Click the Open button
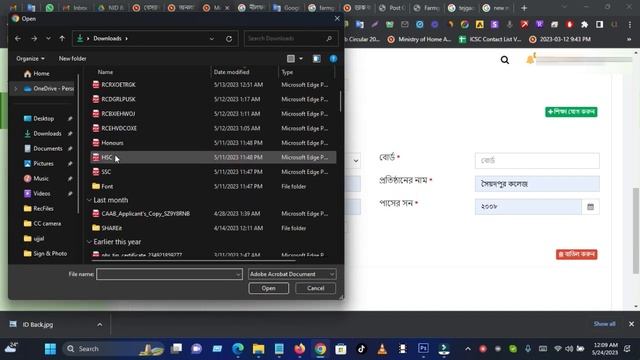Viewport: 640px width, 360px height. [x=269, y=288]
